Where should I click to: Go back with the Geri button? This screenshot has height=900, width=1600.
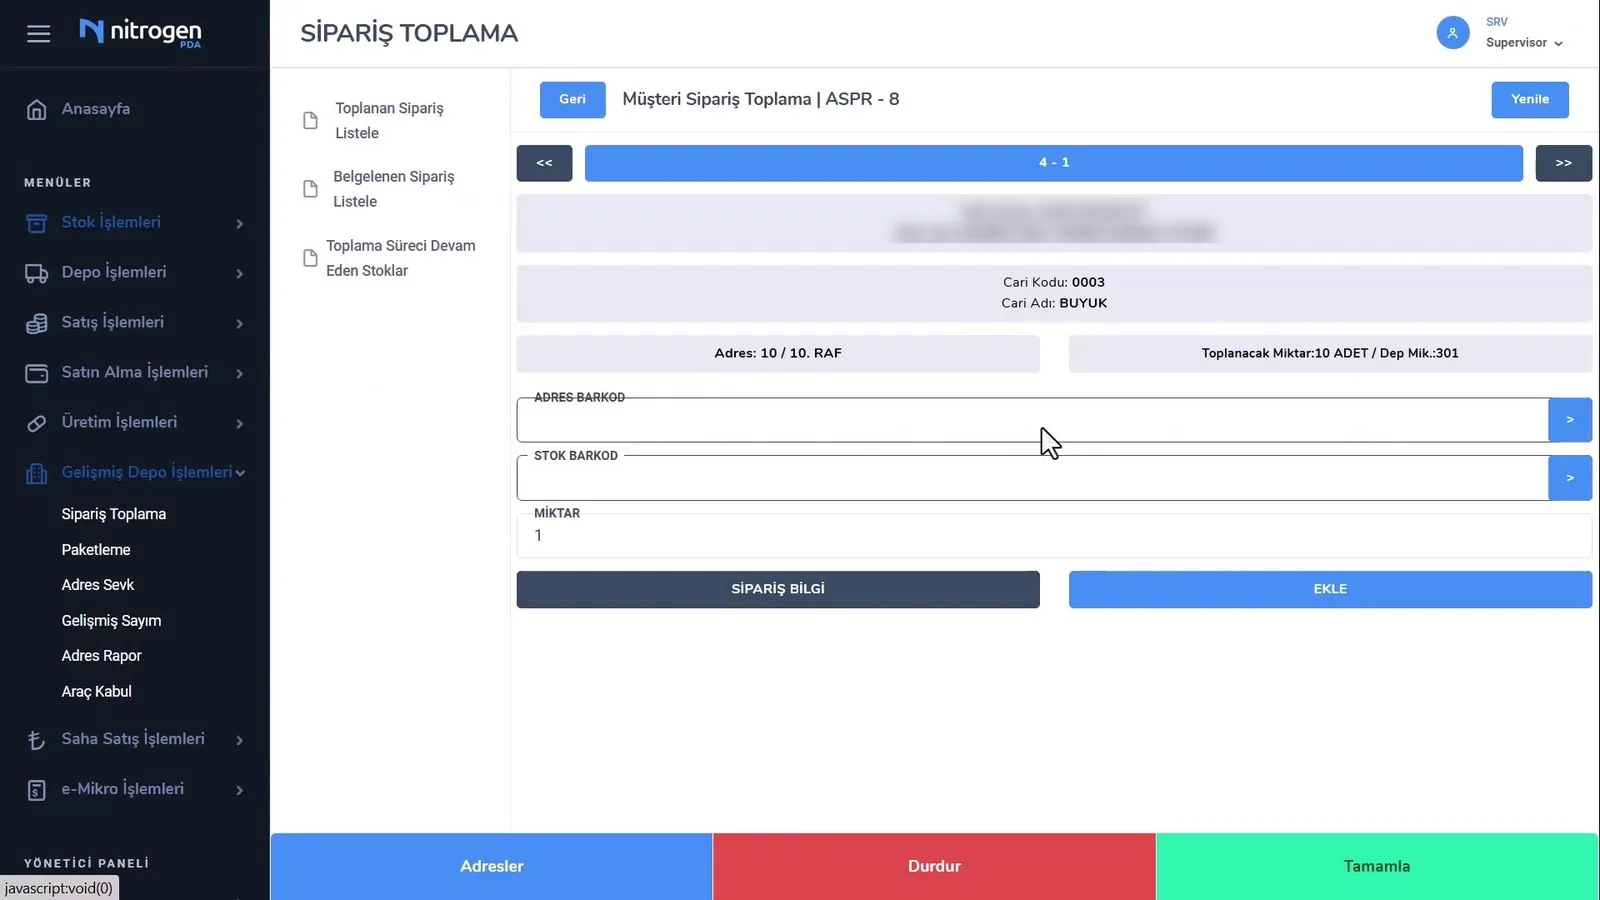(572, 100)
